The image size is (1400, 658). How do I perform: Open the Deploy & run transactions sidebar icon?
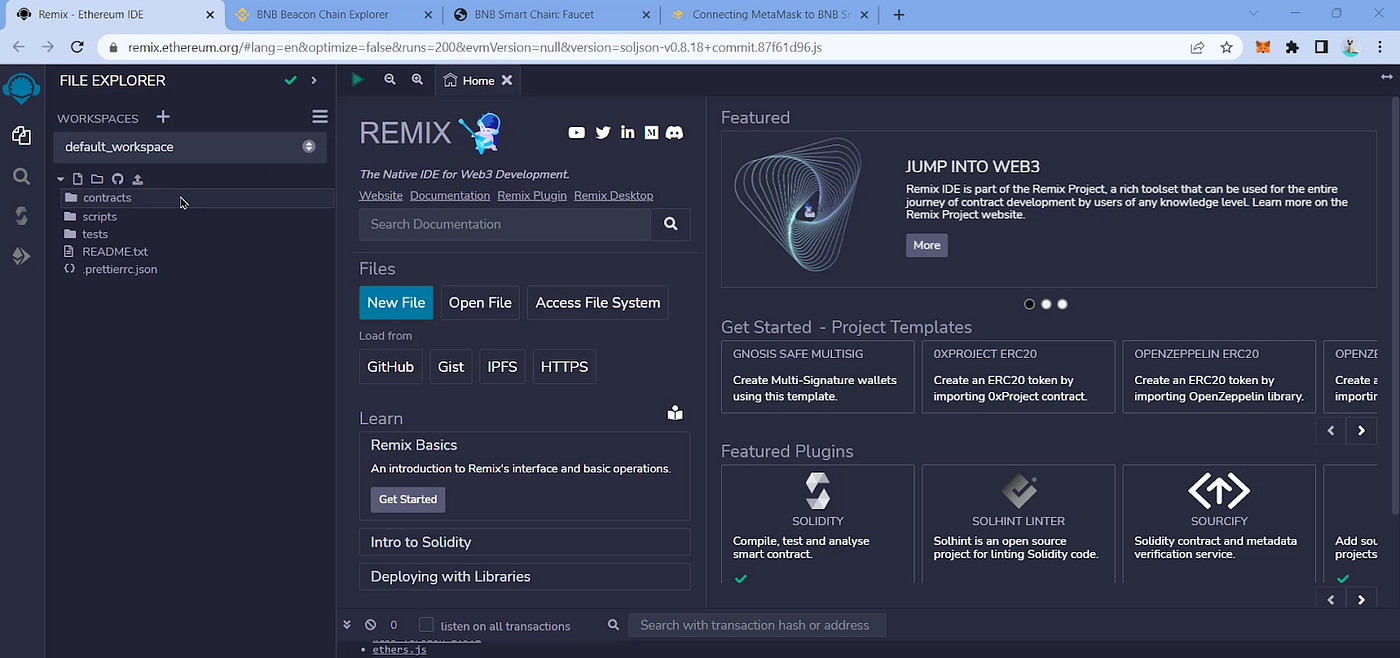[x=21, y=257]
